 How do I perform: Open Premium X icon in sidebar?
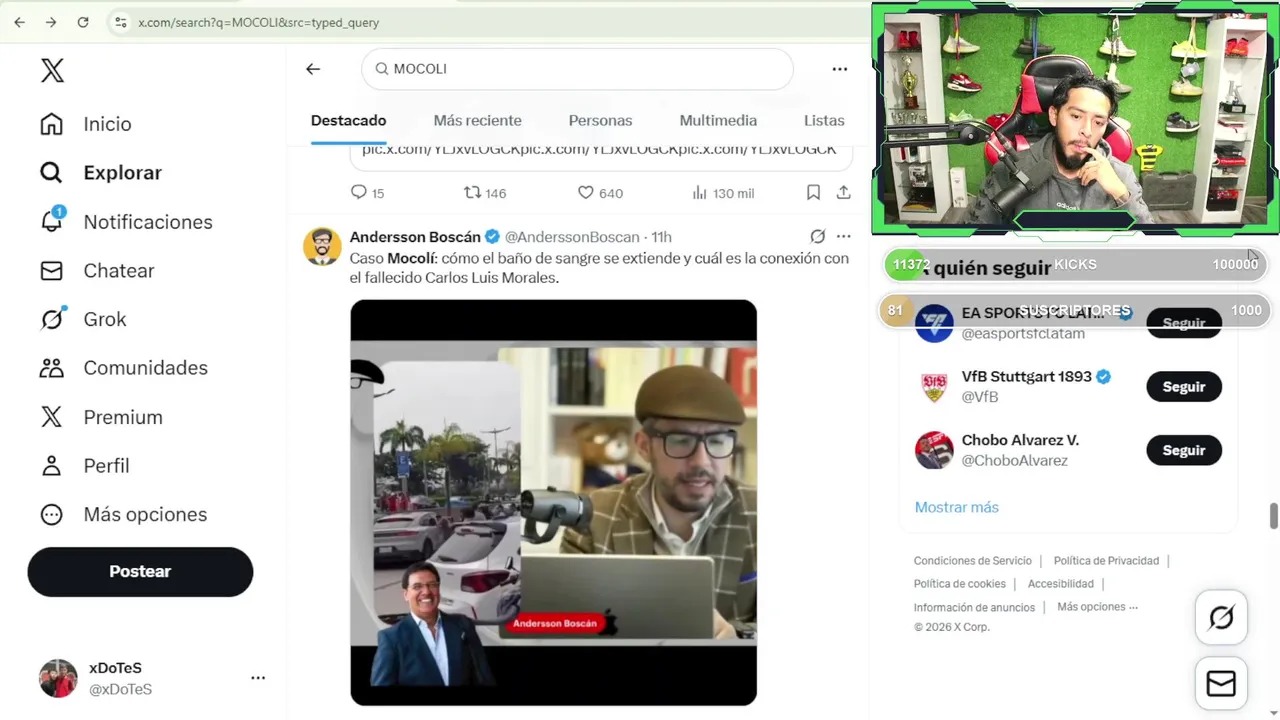51,417
